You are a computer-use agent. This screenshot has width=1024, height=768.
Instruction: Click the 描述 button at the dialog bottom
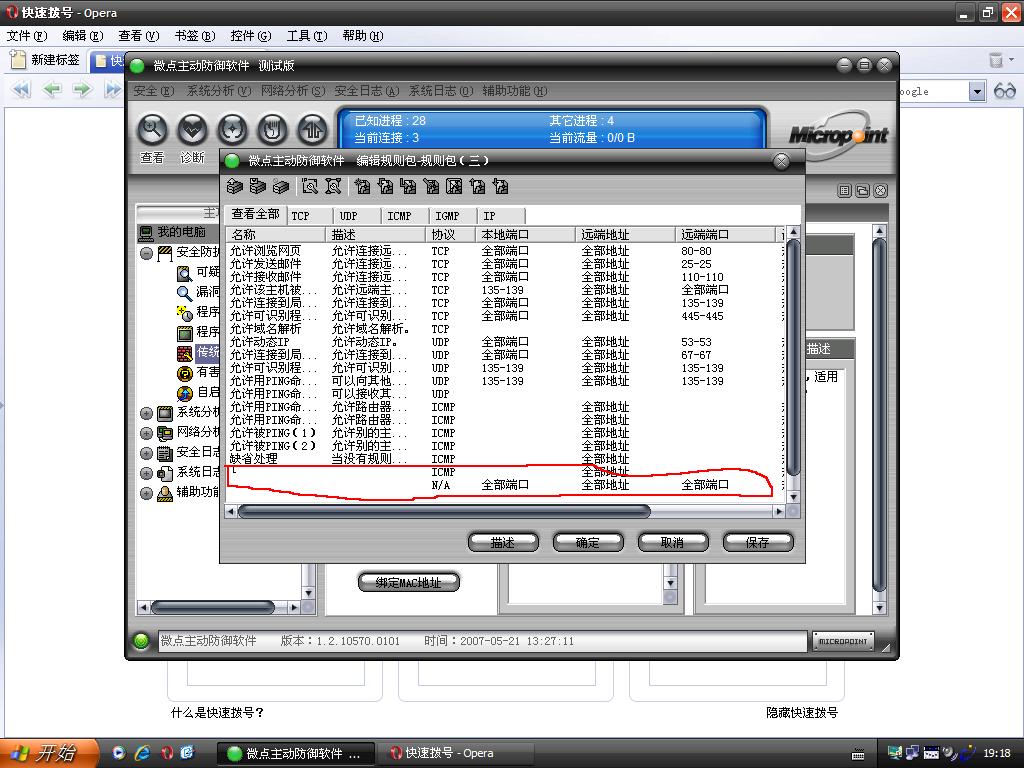503,542
